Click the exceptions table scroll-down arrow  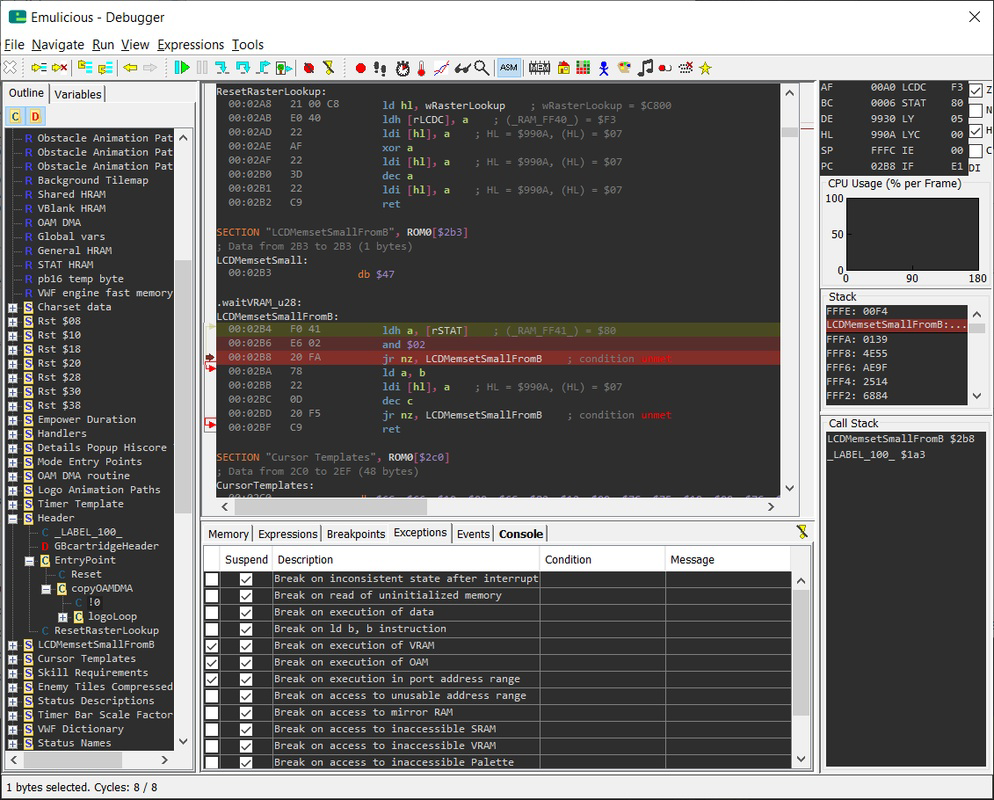click(801, 759)
